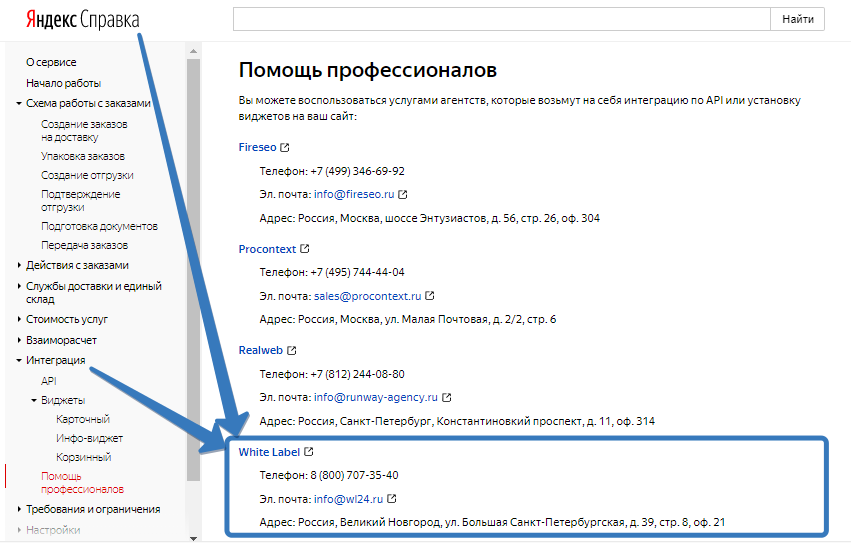Click the Помощь профессионалов page heading
The height and width of the screenshot is (544, 851).
tap(367, 70)
